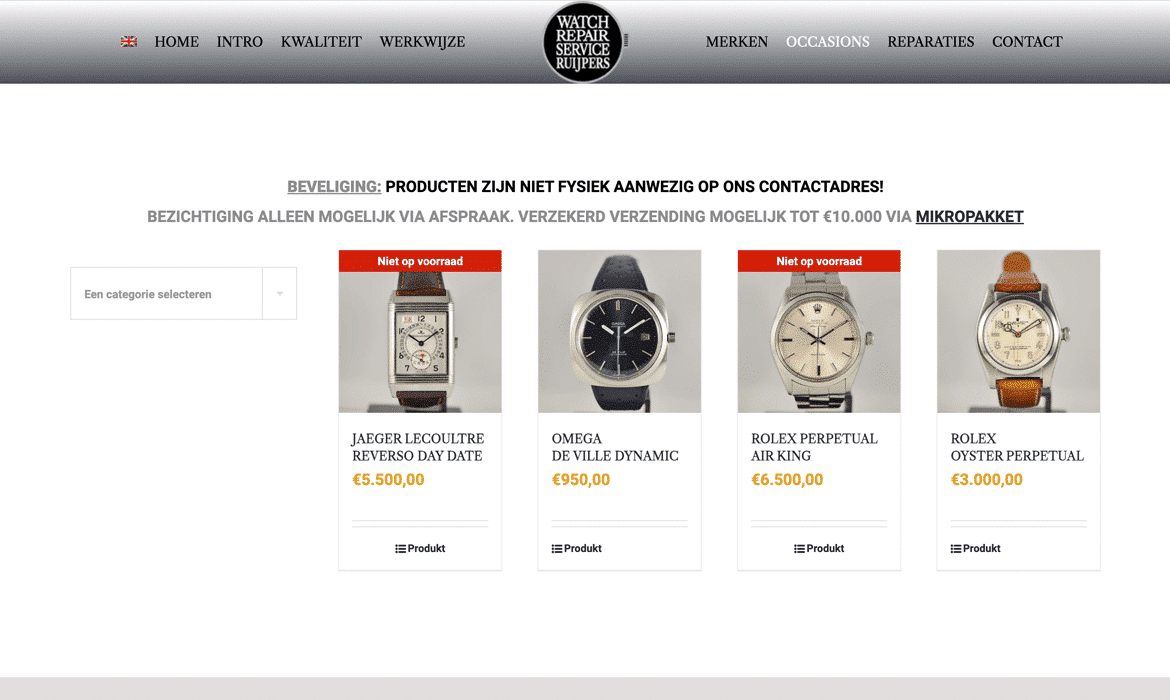Navigate to the REPARATIES page
This screenshot has width=1170, height=700.
tap(930, 42)
